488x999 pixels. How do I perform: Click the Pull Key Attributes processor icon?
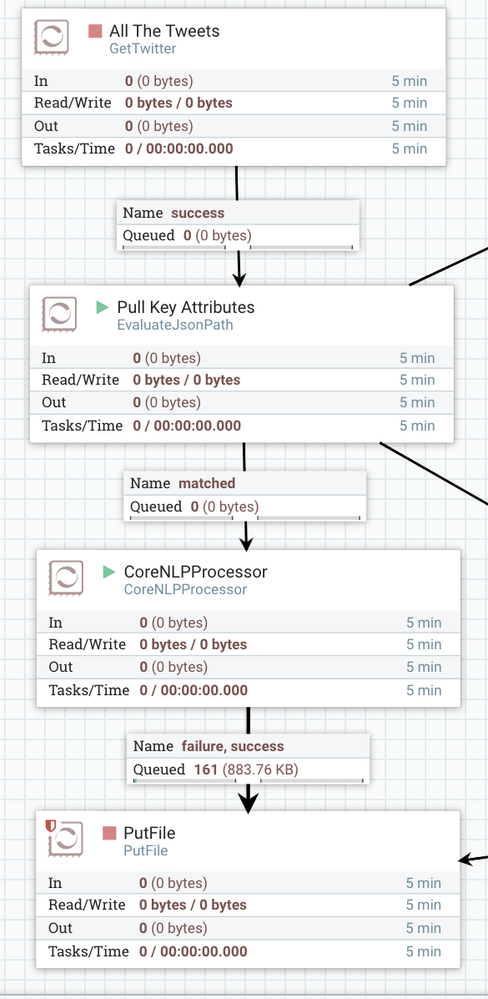point(59,314)
